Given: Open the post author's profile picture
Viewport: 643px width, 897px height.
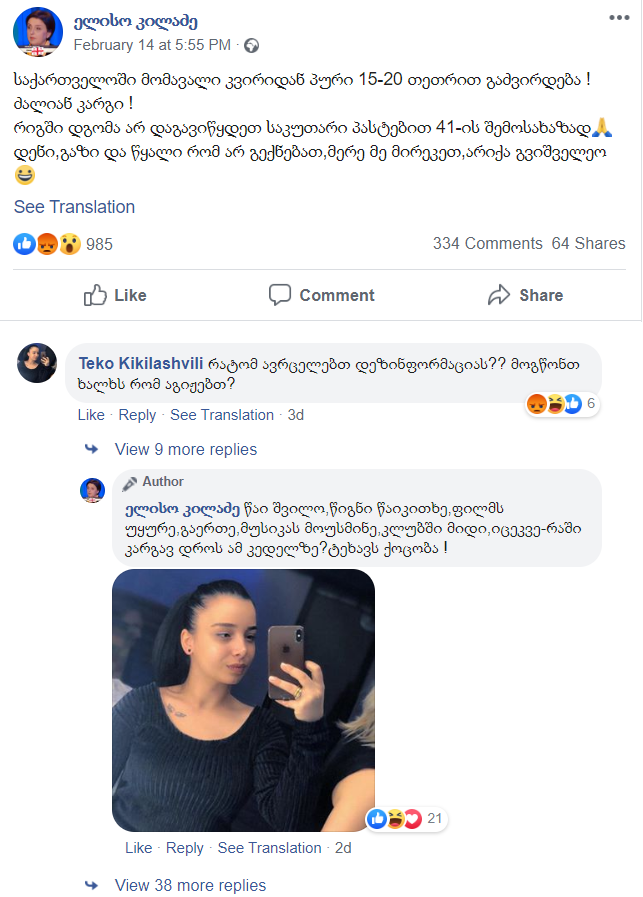Looking at the screenshot, I should pos(38,31).
